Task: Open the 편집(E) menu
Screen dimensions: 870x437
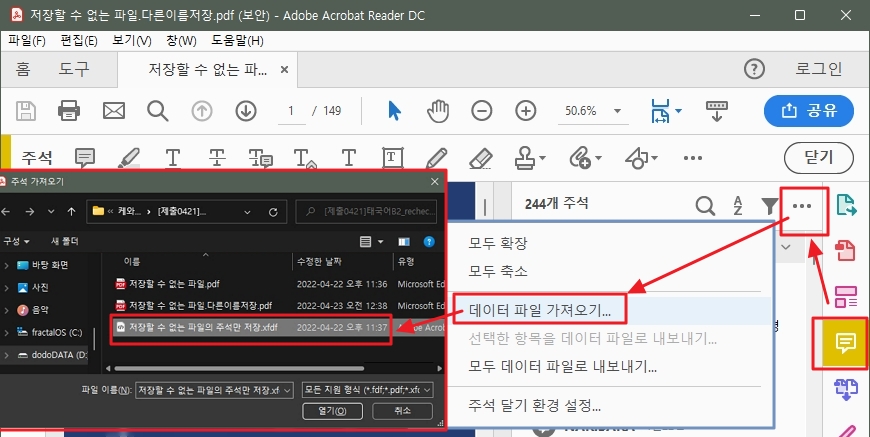Action: point(79,40)
